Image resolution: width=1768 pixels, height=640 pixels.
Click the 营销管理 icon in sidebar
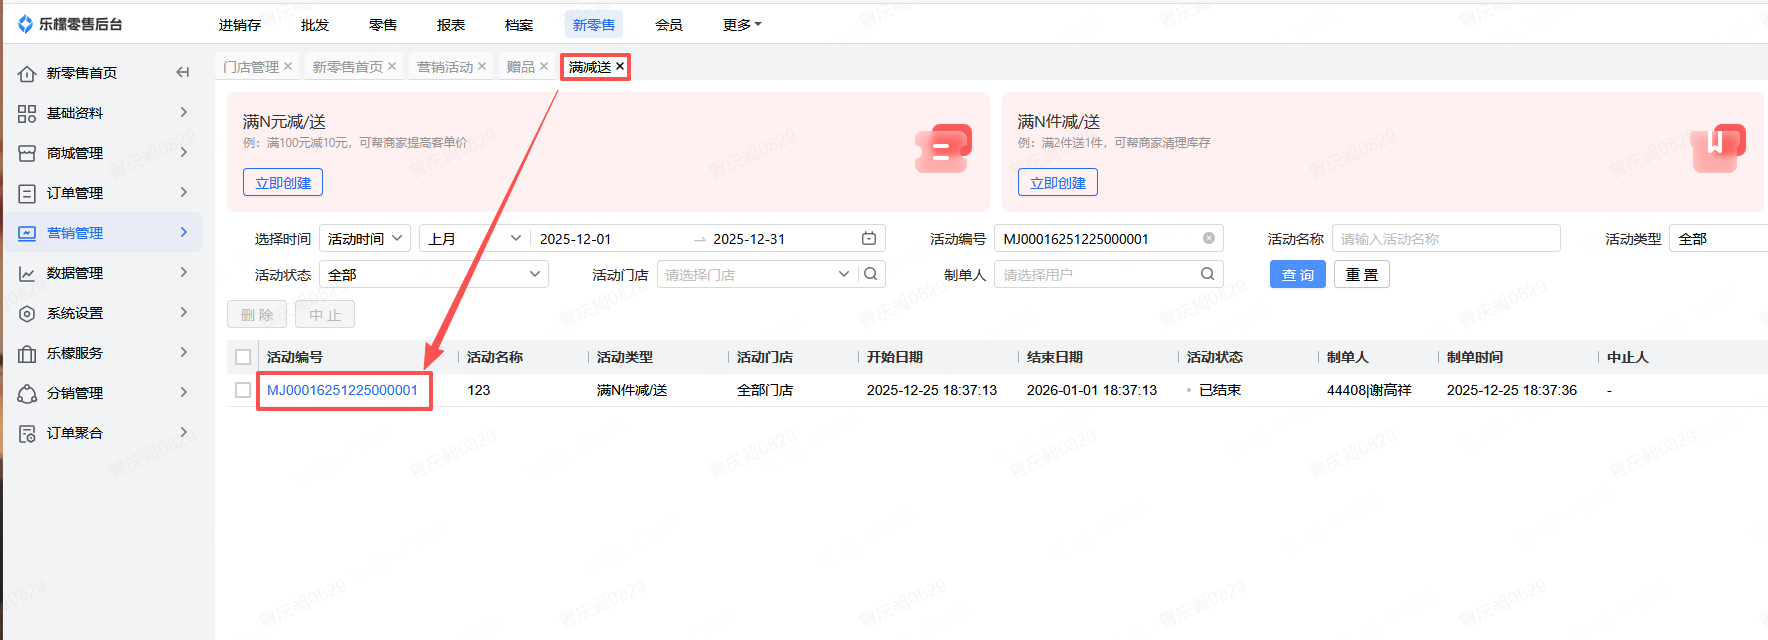pyautogui.click(x=27, y=233)
